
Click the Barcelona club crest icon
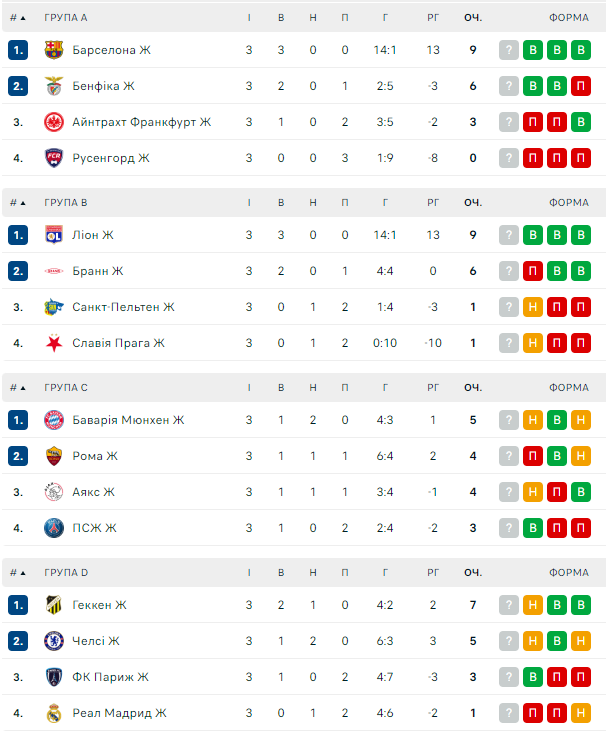tap(54, 50)
